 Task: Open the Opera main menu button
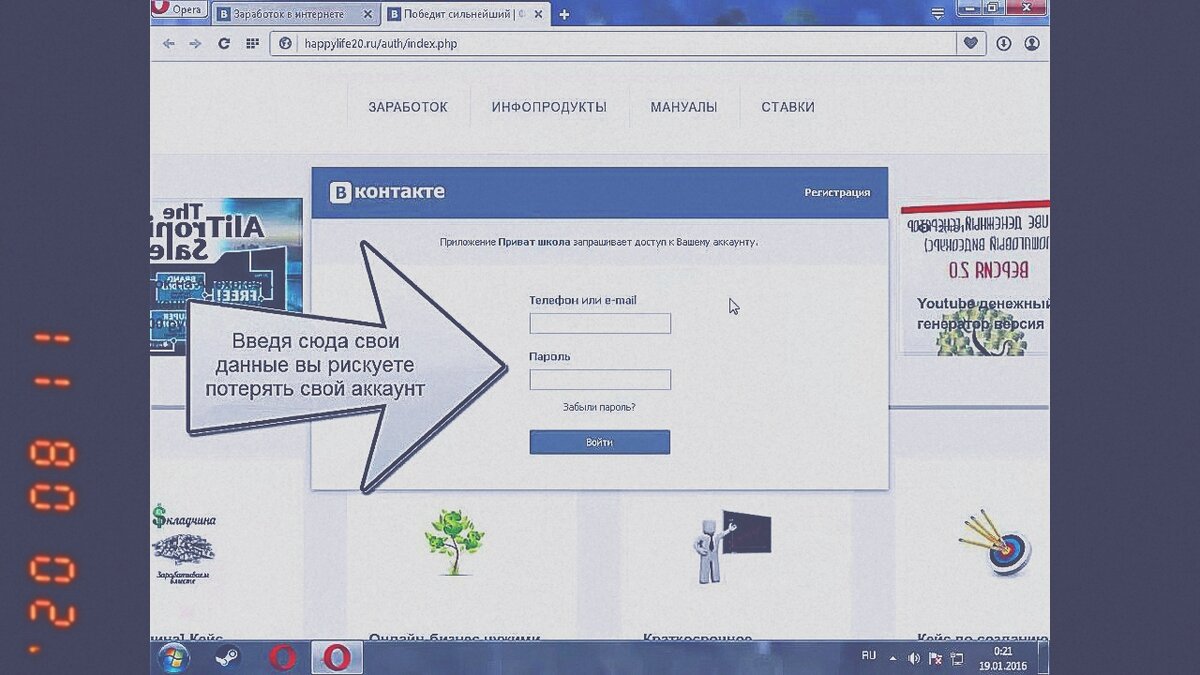coord(178,10)
